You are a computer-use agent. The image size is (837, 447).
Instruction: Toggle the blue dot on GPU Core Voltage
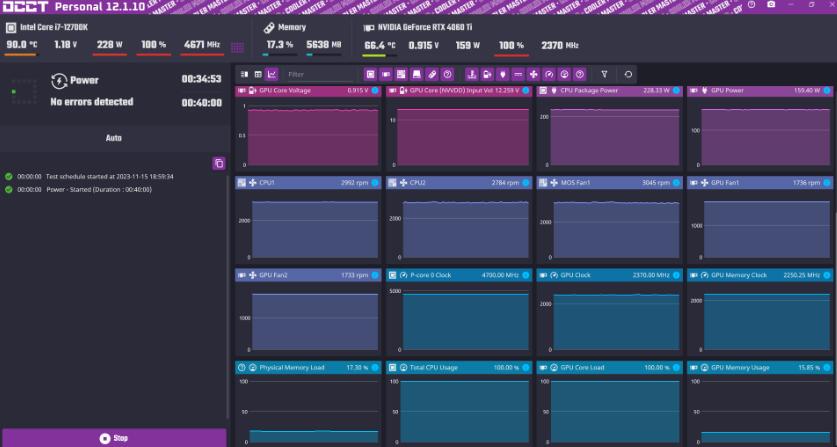(x=376, y=91)
